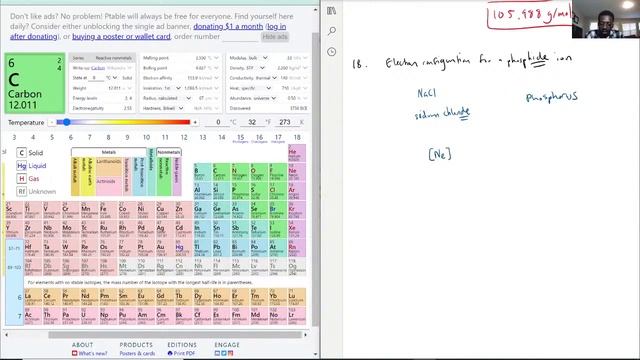Click the horizontal scrollbar of Ptable page
The height and width of the screenshot is (360, 640).
[x=175, y=335]
